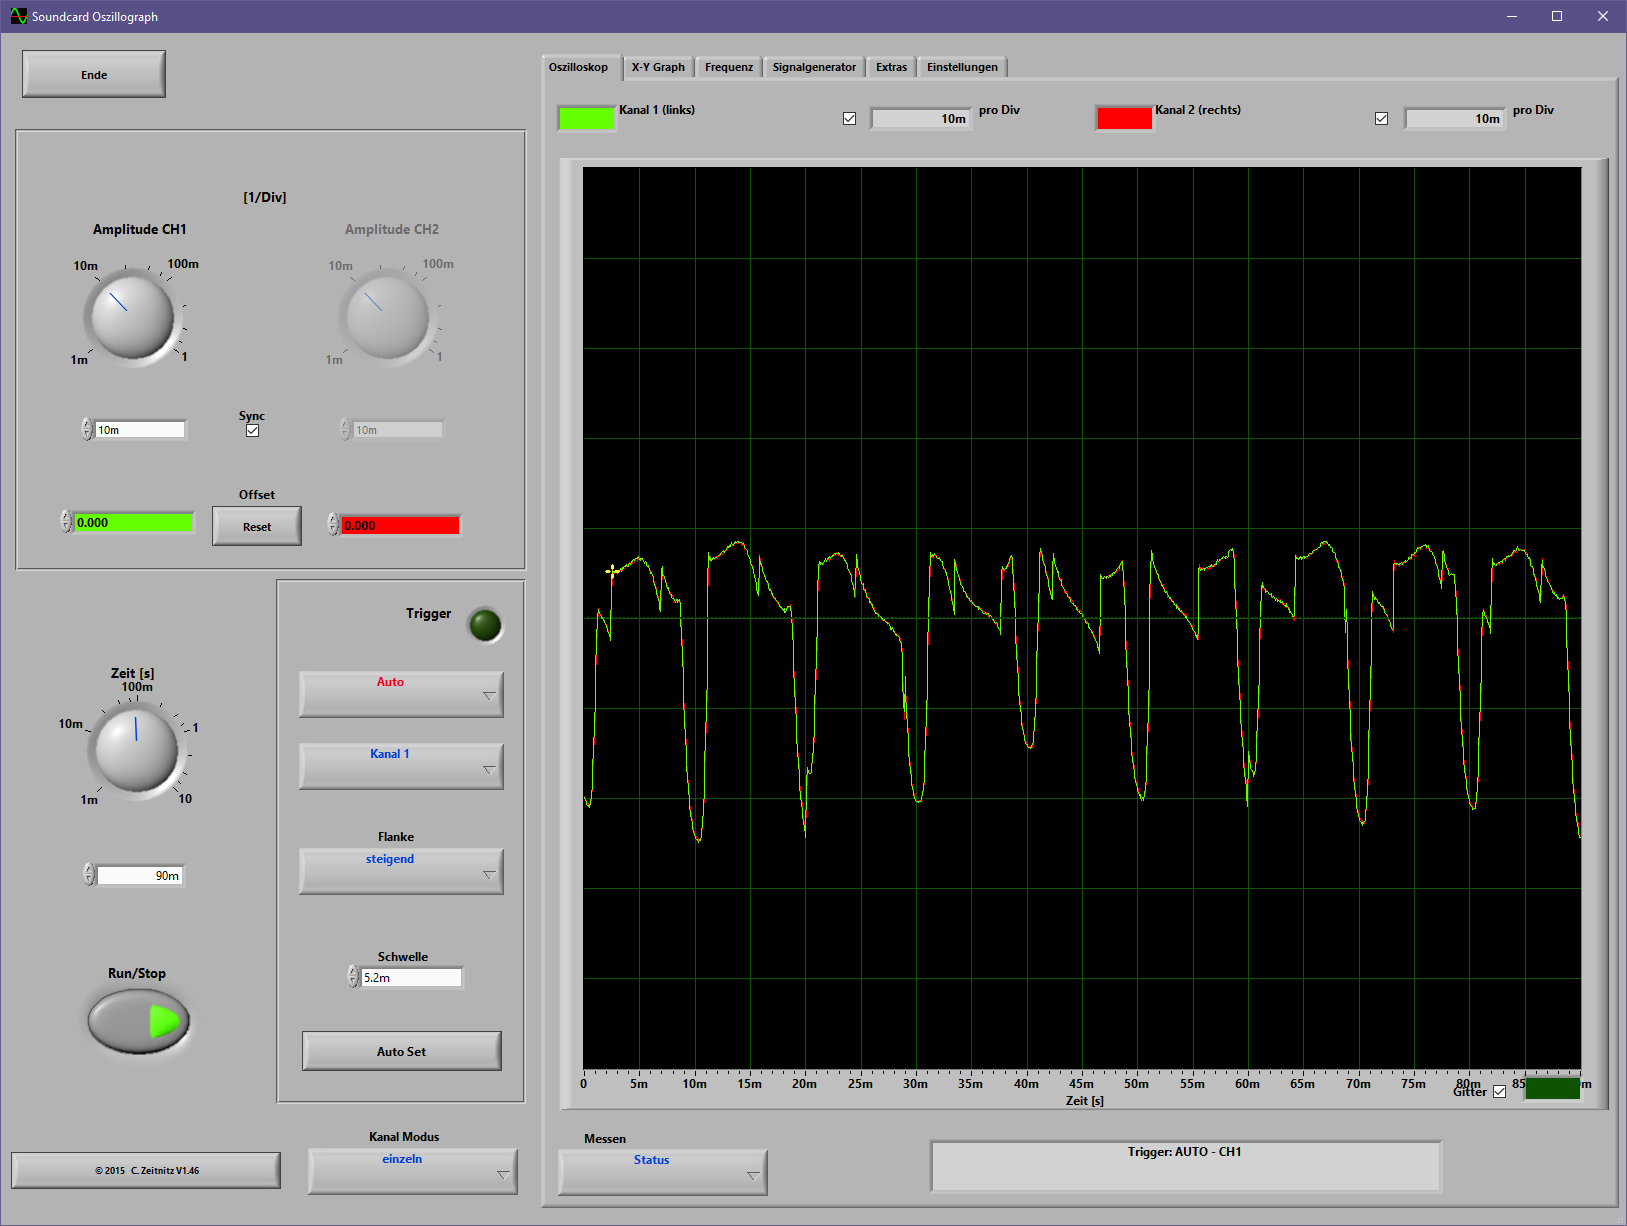The height and width of the screenshot is (1226, 1627).
Task: Click the Zeit 90m input field
Action: point(140,876)
